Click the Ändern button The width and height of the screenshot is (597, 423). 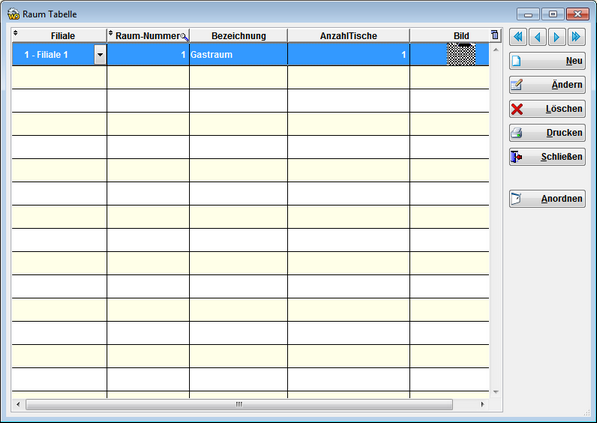(x=547, y=85)
